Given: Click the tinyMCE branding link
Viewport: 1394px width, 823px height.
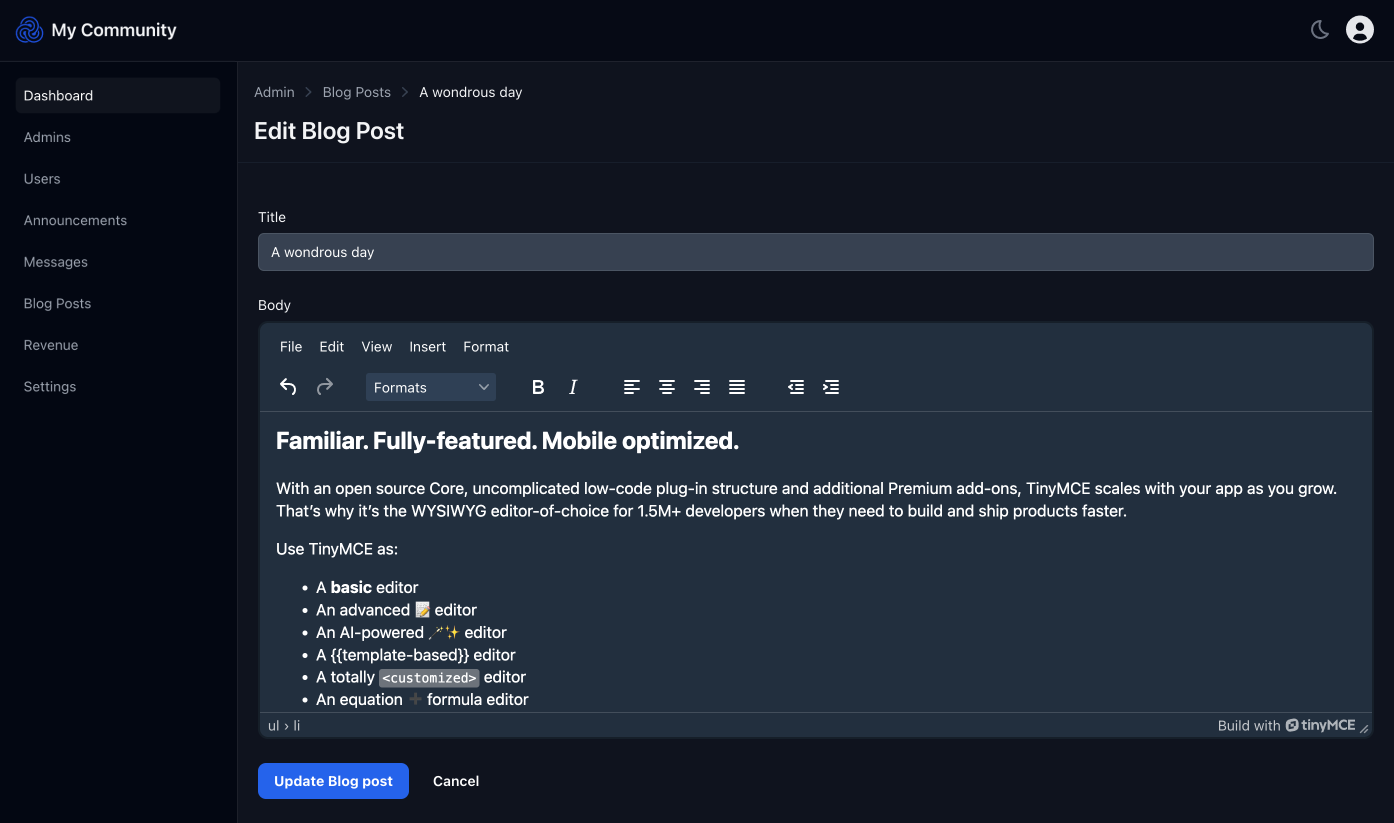Looking at the screenshot, I should pos(1320,725).
